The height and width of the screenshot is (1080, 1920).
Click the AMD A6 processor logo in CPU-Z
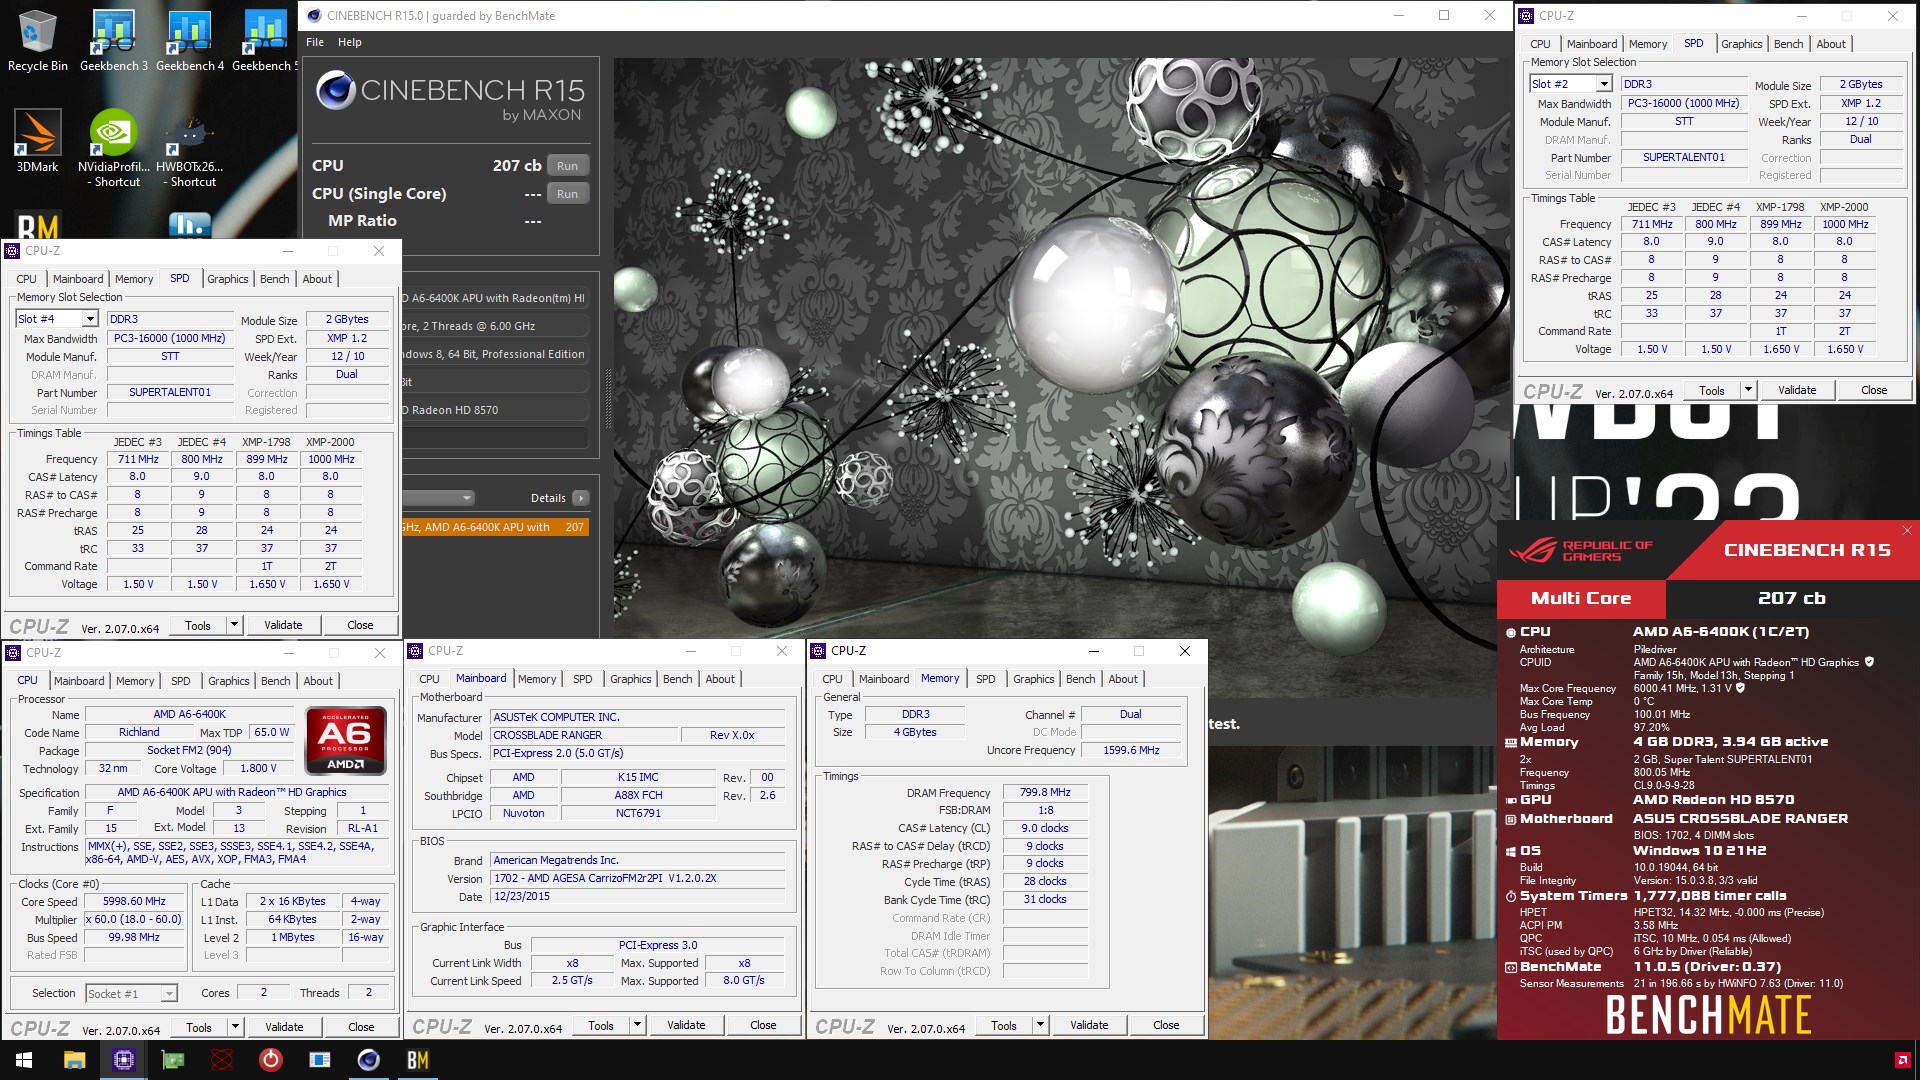point(345,741)
